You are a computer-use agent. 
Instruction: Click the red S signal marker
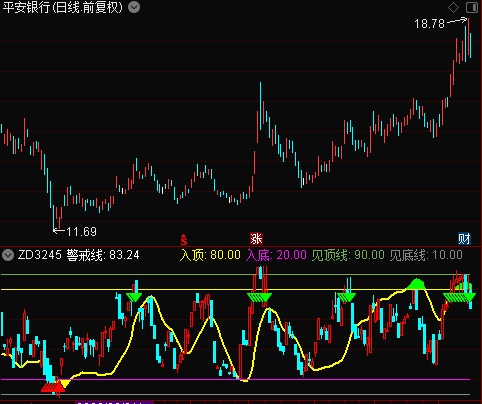click(184, 239)
